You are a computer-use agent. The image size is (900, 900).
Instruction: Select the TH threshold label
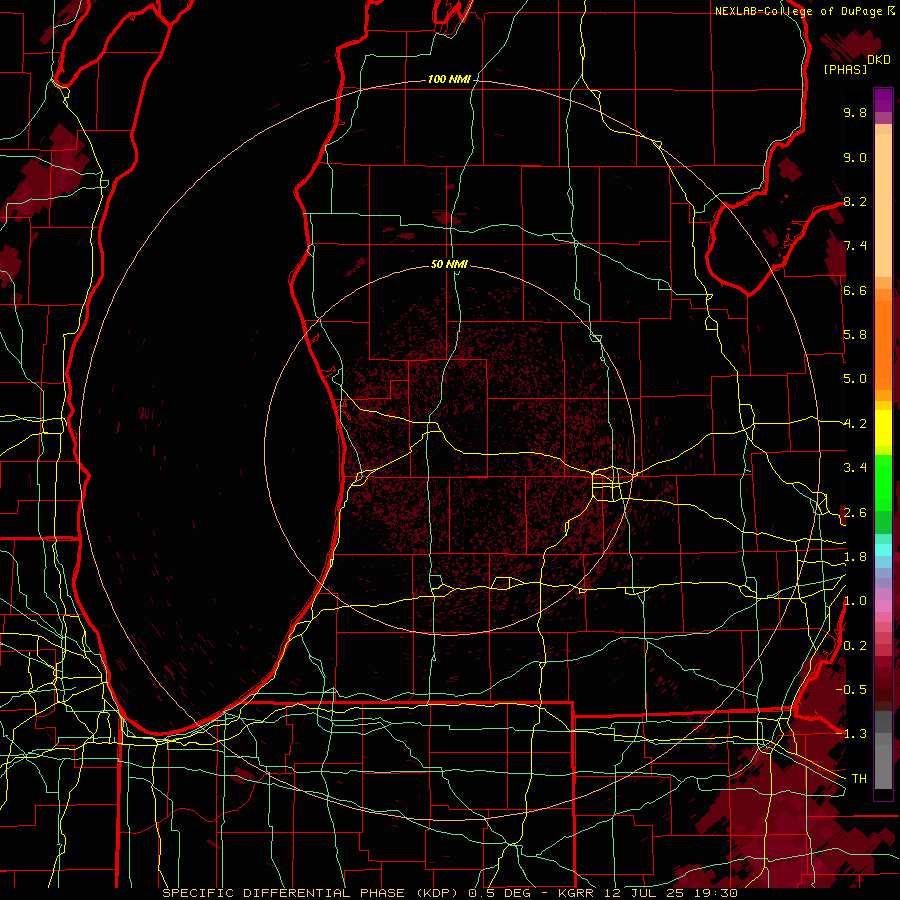point(859,779)
